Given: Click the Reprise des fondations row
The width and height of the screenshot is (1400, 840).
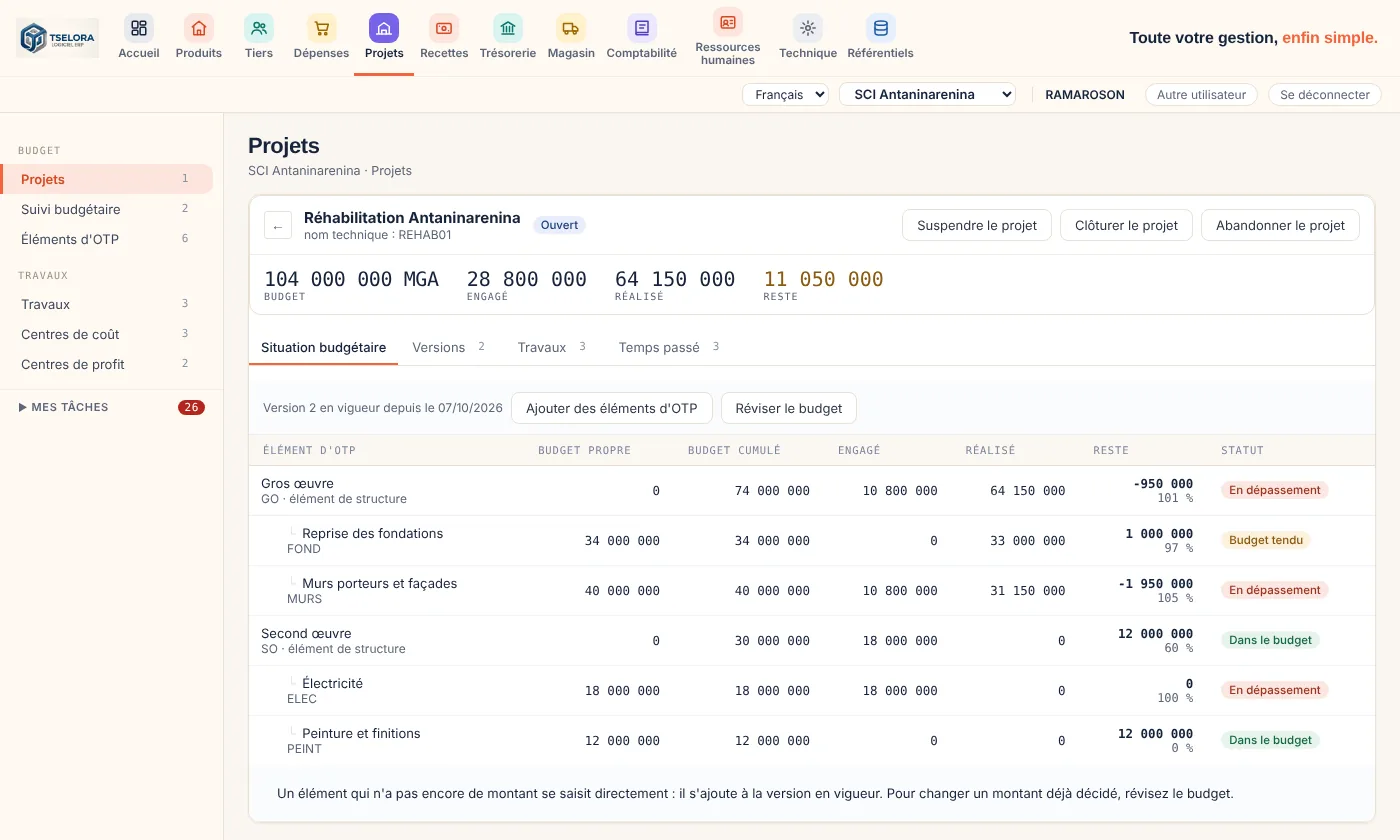Looking at the screenshot, I should [x=811, y=541].
